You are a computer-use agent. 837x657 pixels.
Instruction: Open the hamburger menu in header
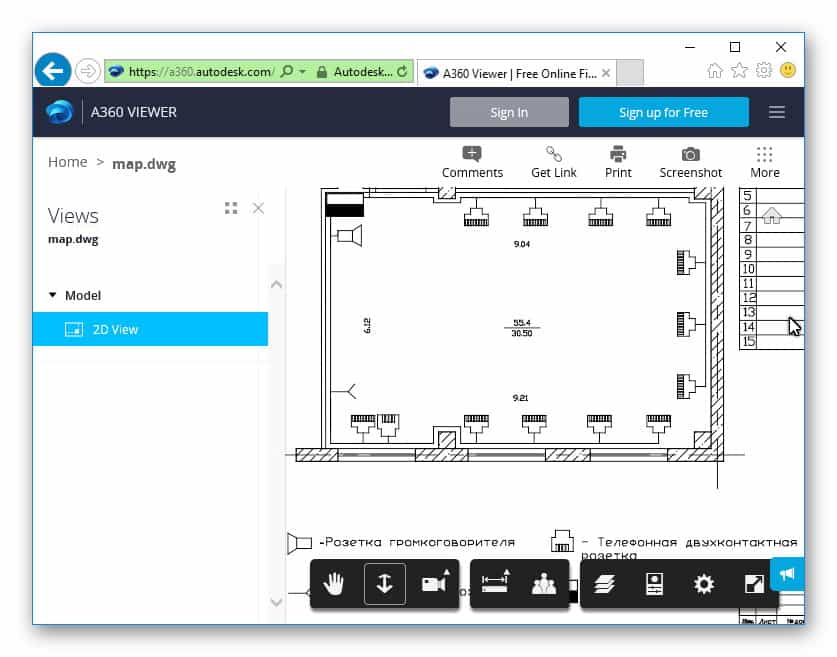777,112
